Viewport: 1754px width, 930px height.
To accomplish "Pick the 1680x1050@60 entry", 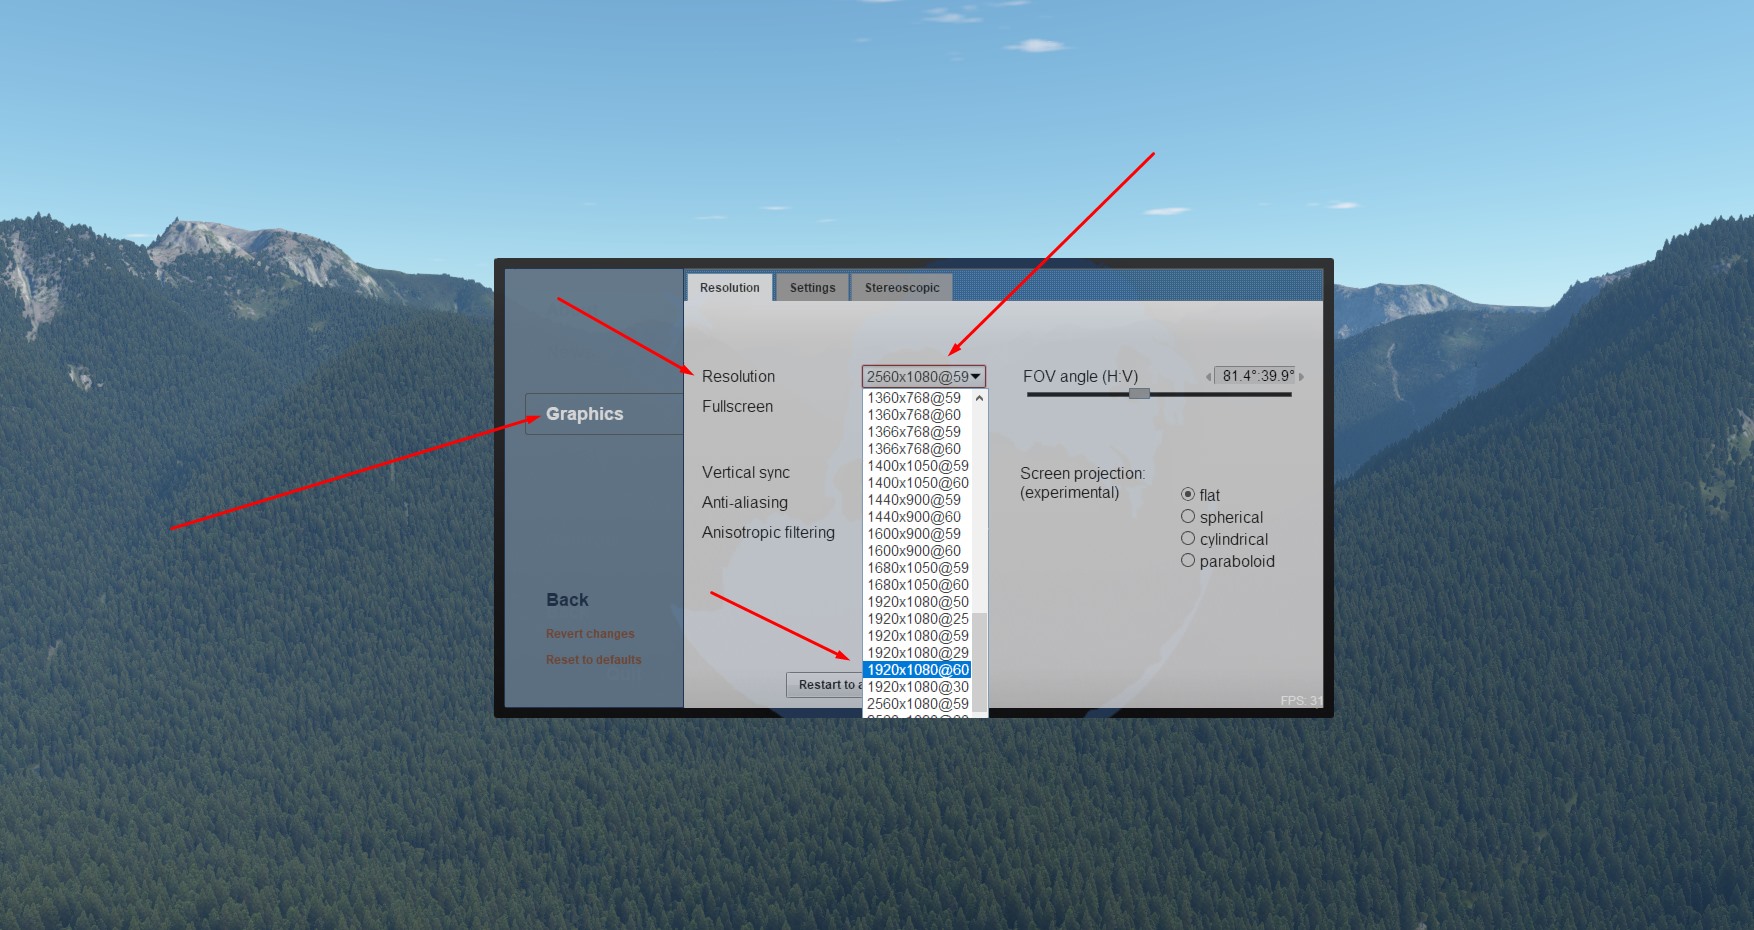I will click(917, 585).
